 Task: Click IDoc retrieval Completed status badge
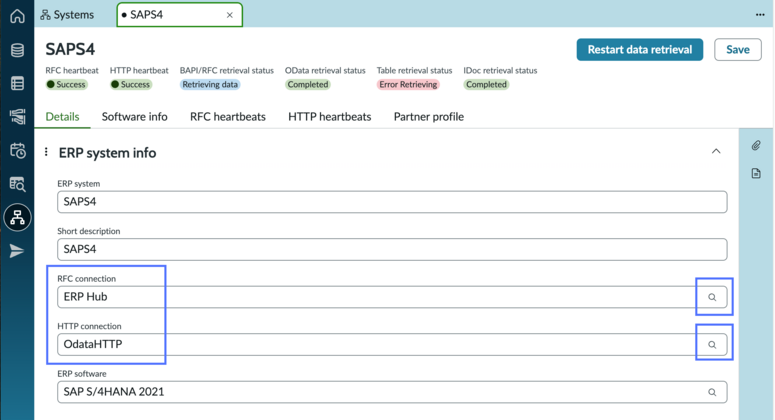click(x=486, y=84)
